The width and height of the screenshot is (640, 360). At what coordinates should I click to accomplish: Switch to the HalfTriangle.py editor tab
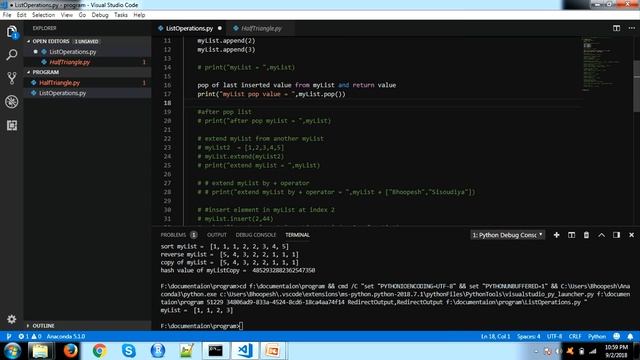(261, 28)
